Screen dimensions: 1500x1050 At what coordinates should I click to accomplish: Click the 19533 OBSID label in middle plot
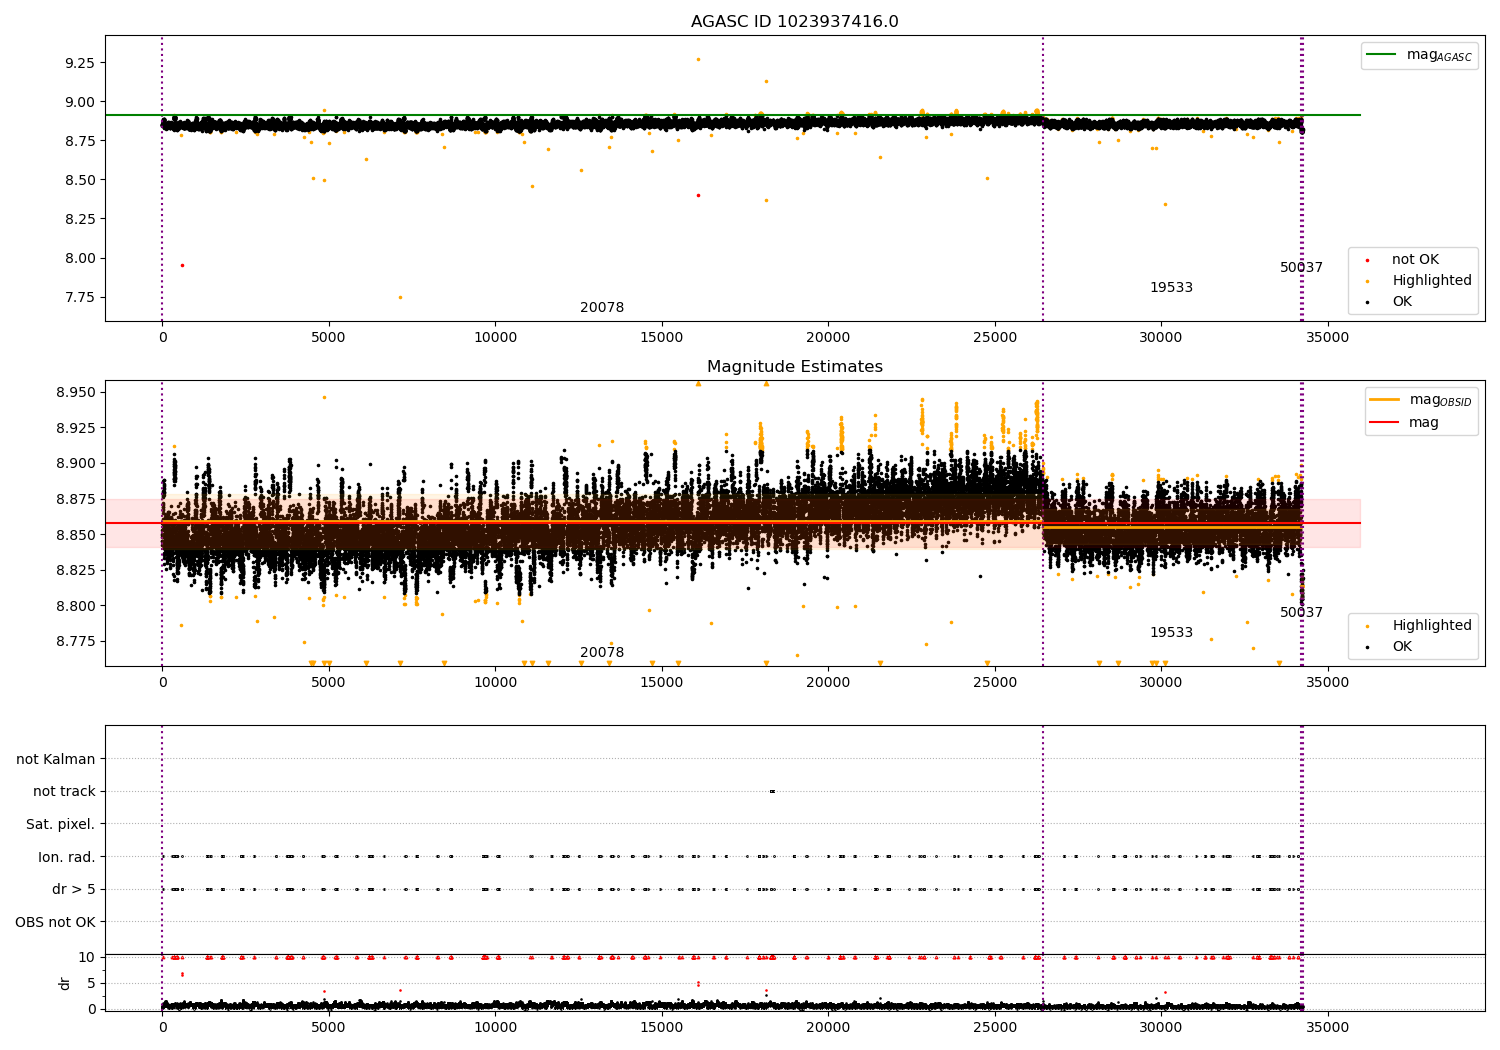click(x=1171, y=633)
